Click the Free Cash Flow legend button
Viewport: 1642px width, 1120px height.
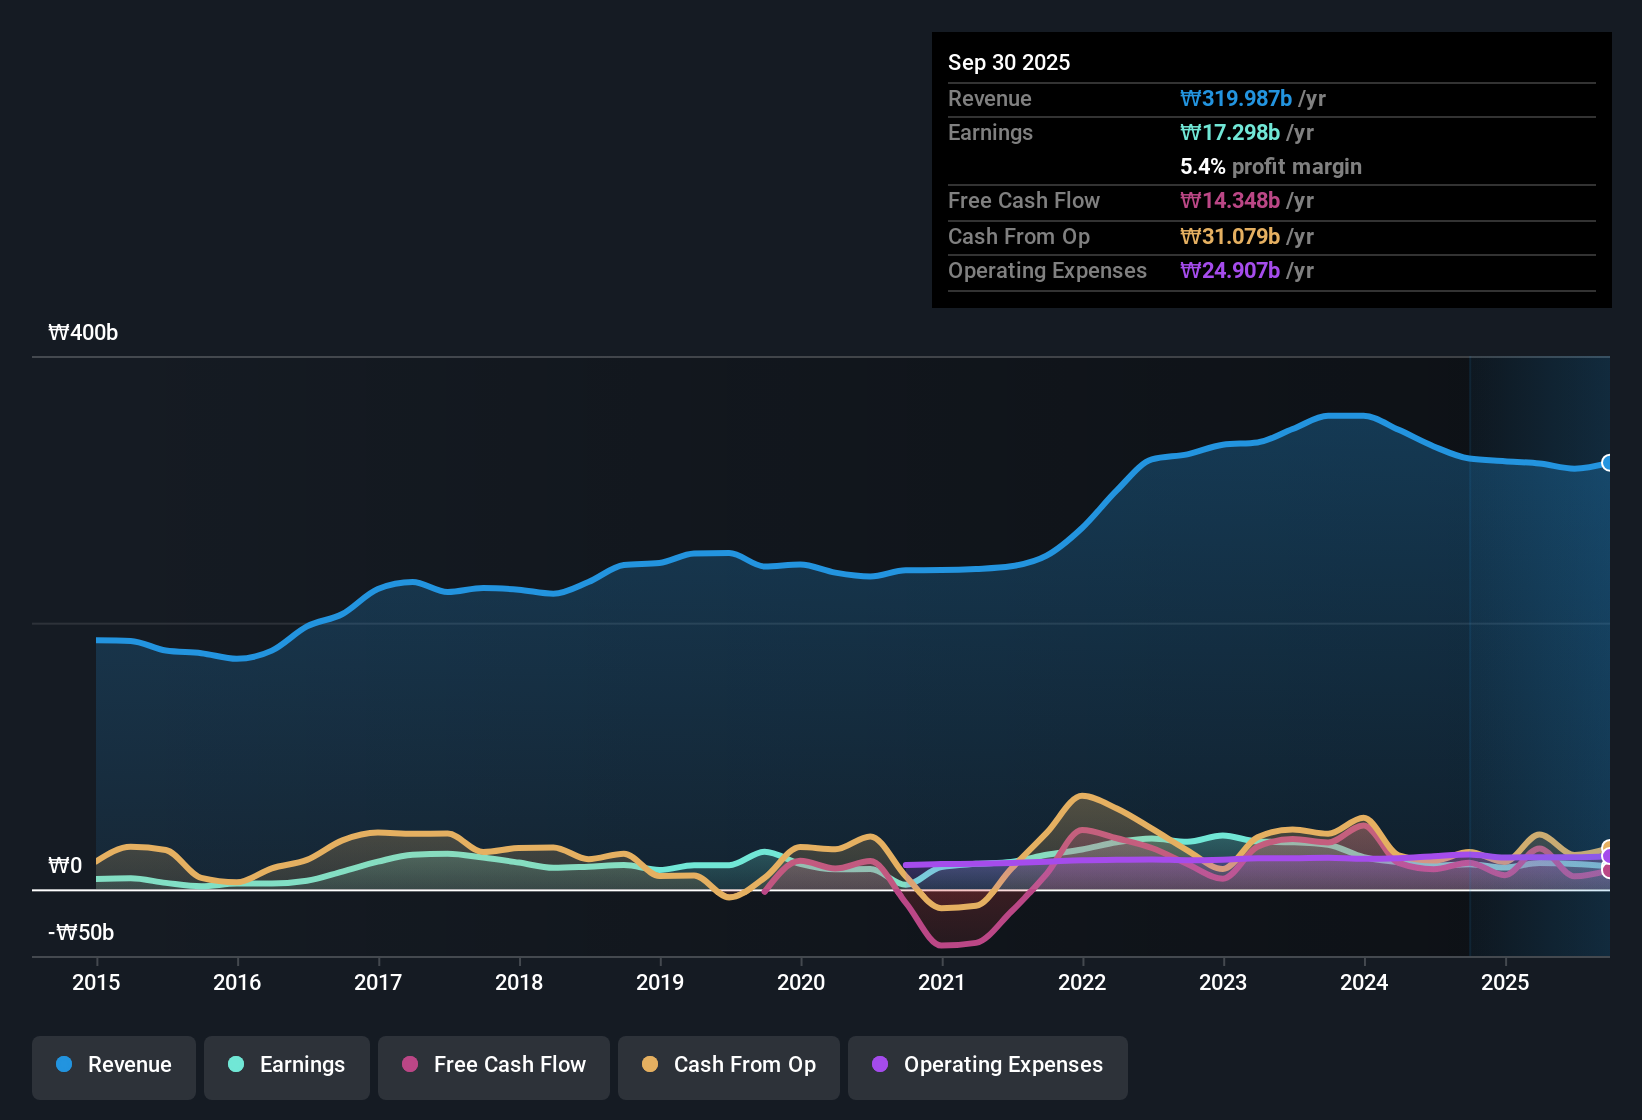point(493,1066)
